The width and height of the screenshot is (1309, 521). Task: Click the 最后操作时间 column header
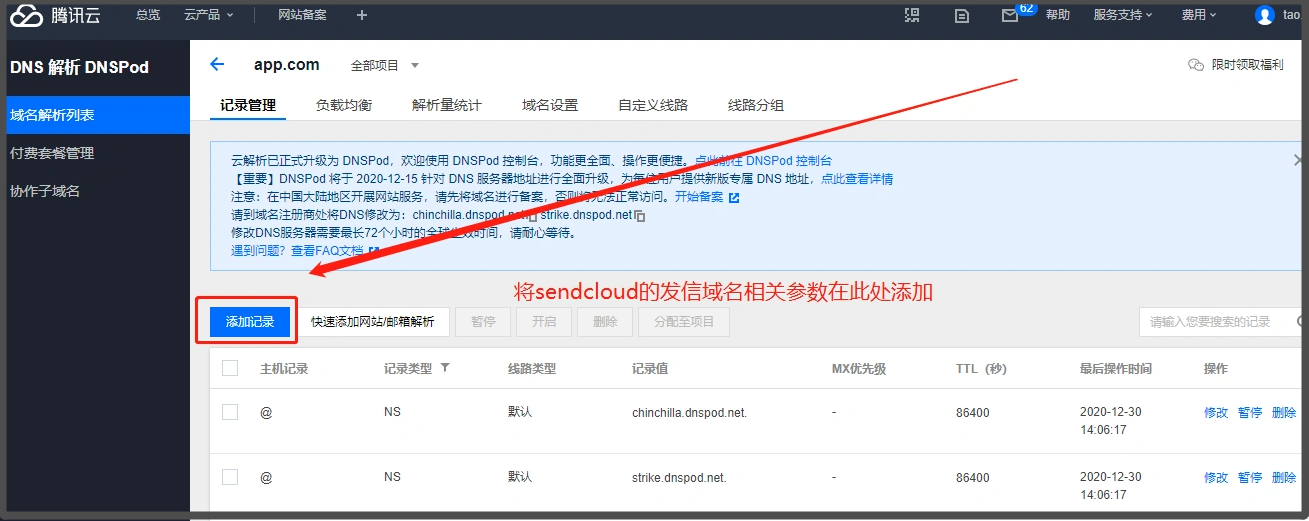pyautogui.click(x=1116, y=368)
